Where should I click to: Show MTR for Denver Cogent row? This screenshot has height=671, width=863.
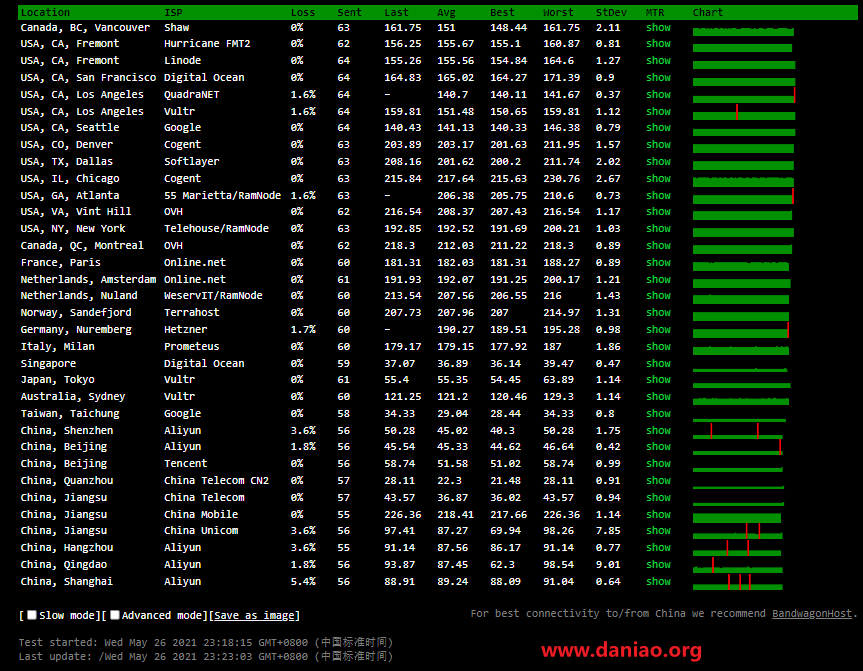pyautogui.click(x=658, y=145)
